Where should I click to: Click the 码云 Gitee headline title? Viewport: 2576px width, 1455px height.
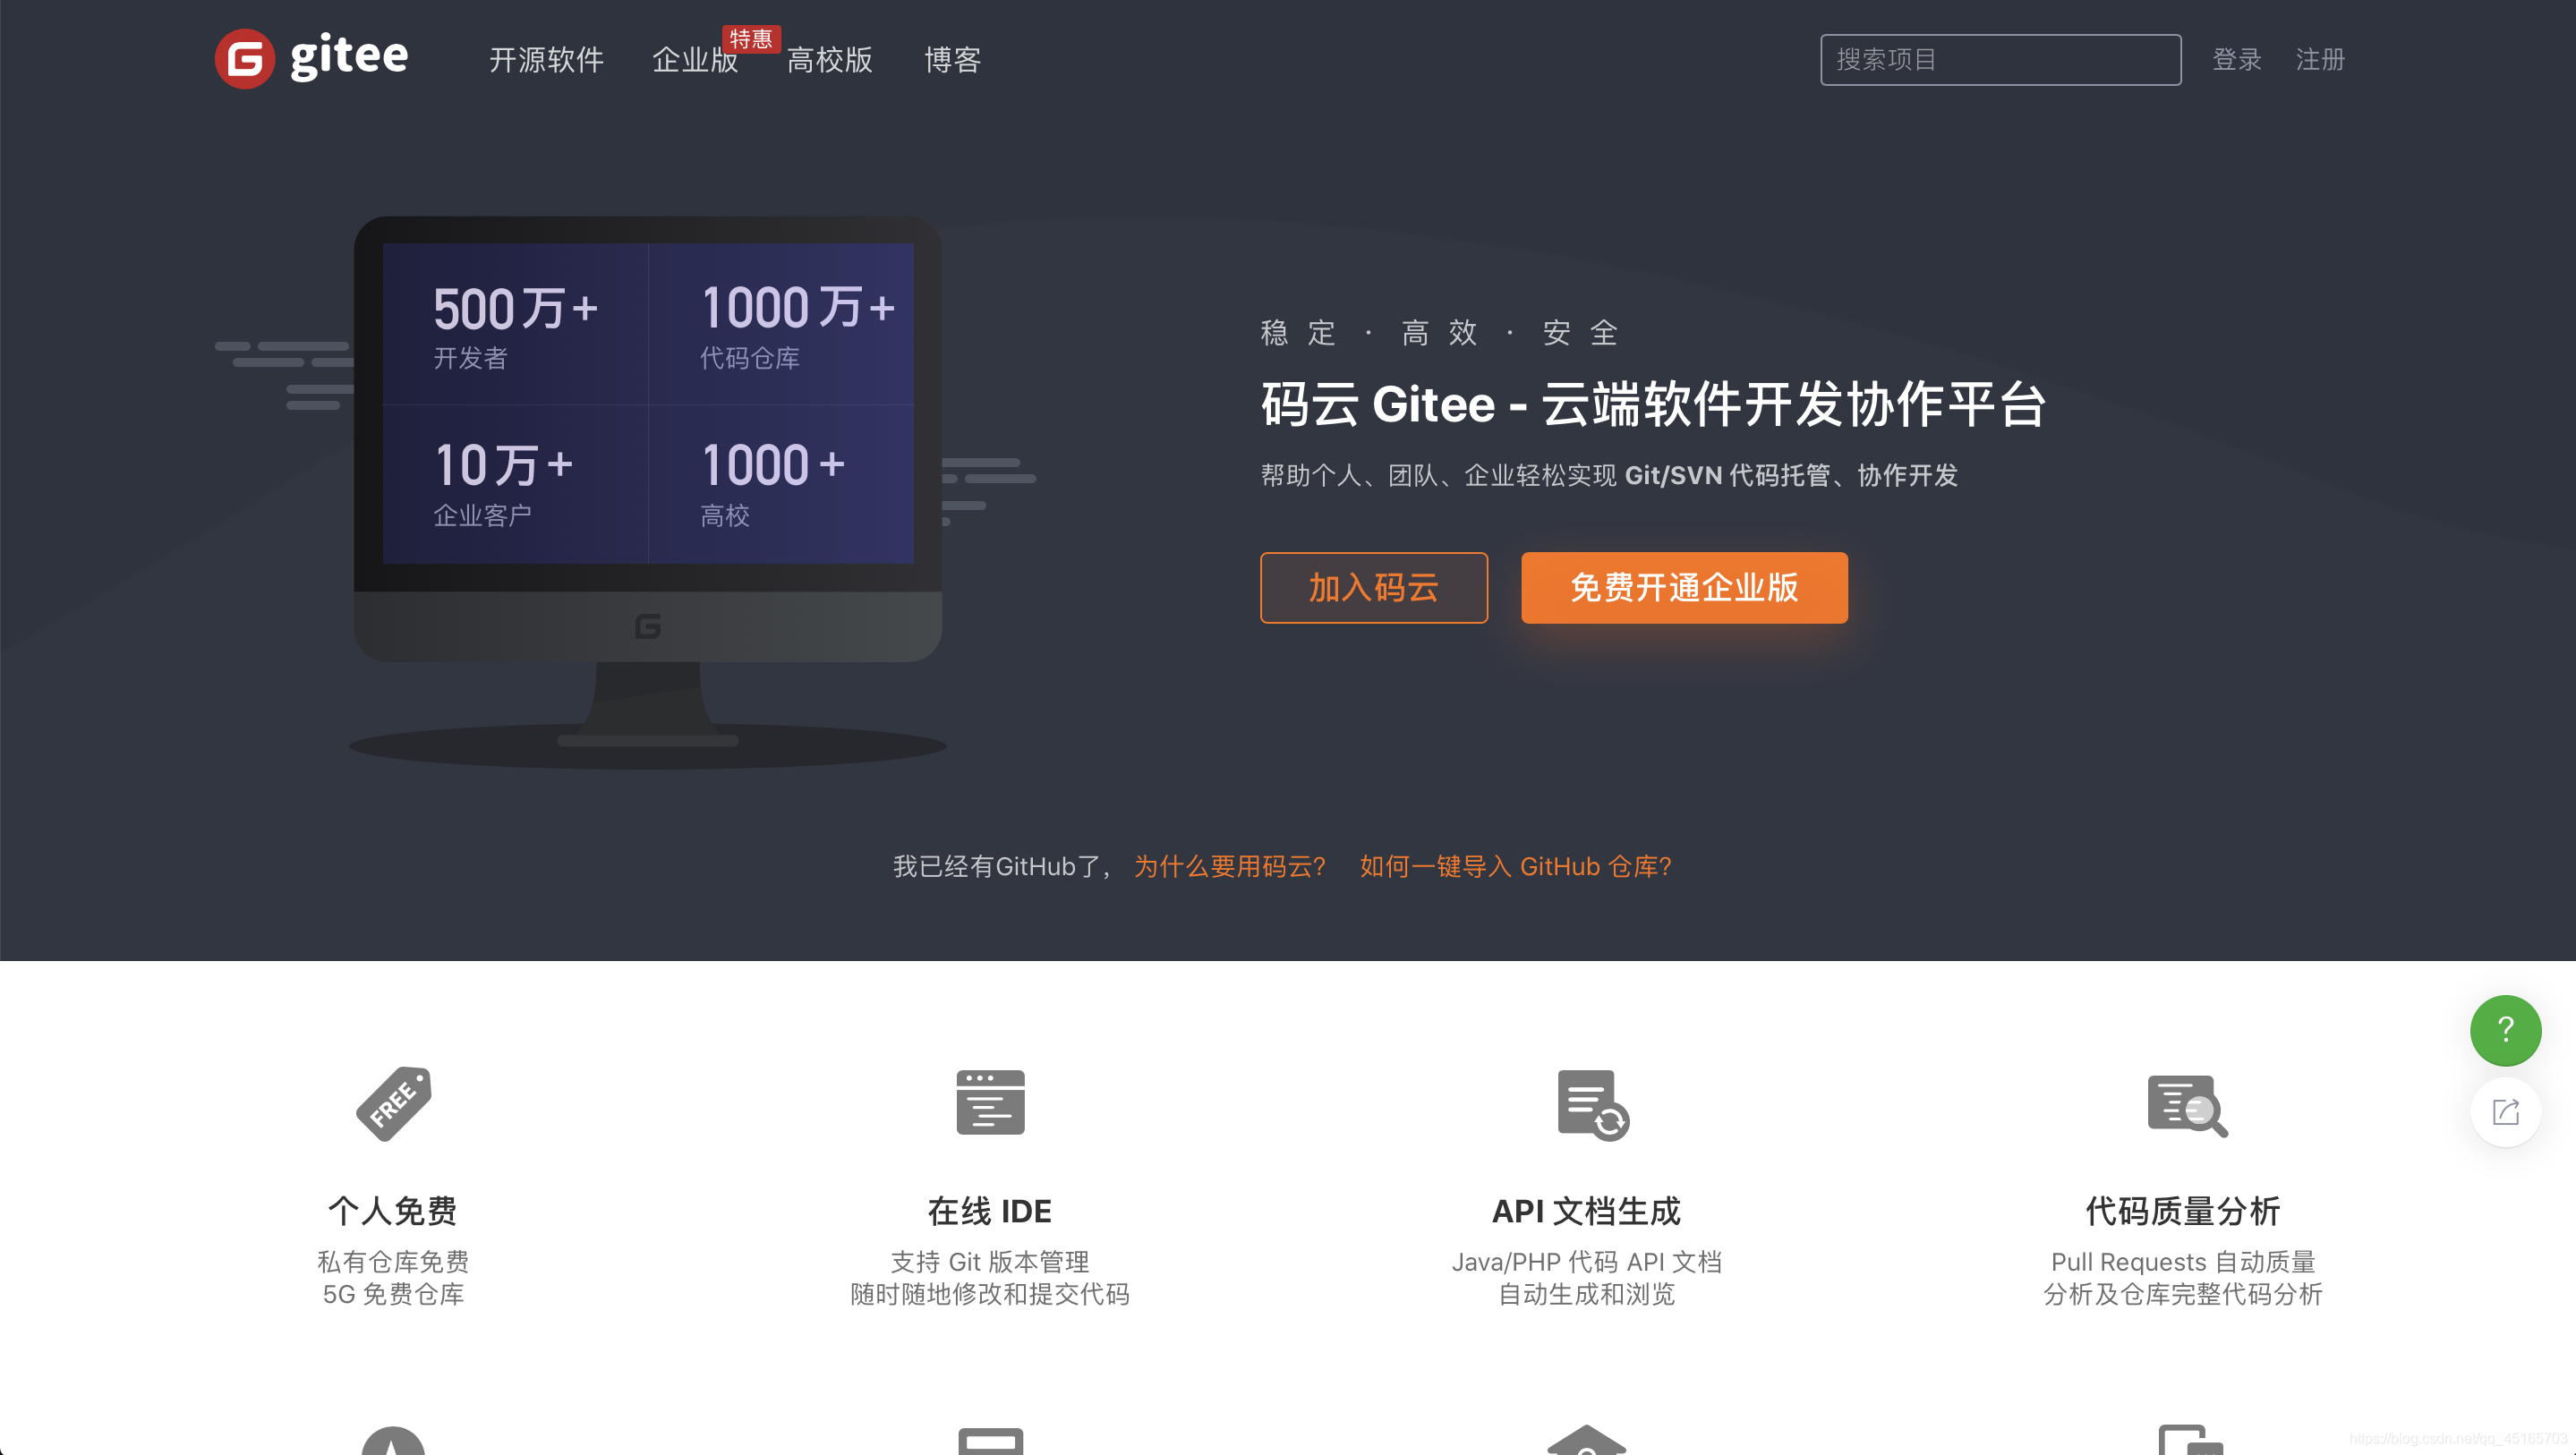pyautogui.click(x=1653, y=405)
